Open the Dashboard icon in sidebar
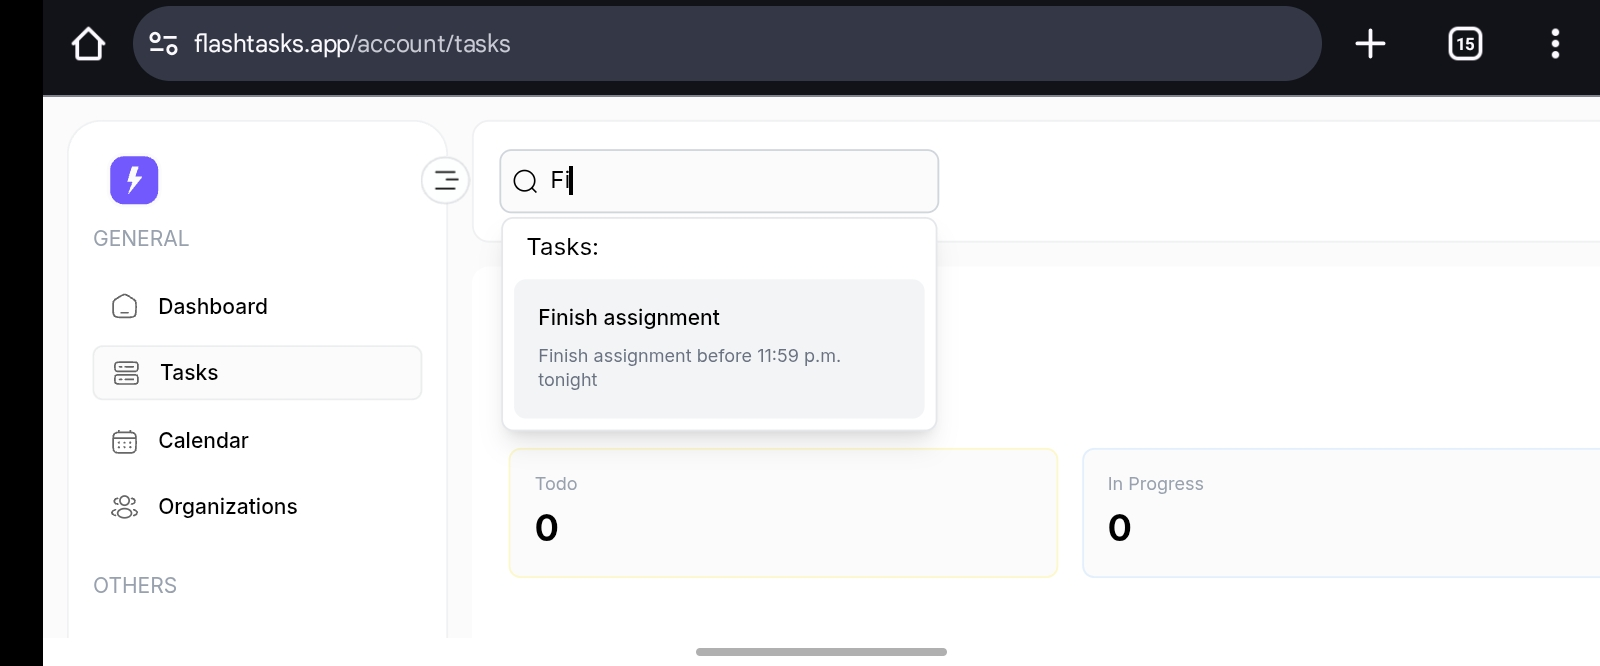This screenshot has width=1600, height=666. (124, 306)
